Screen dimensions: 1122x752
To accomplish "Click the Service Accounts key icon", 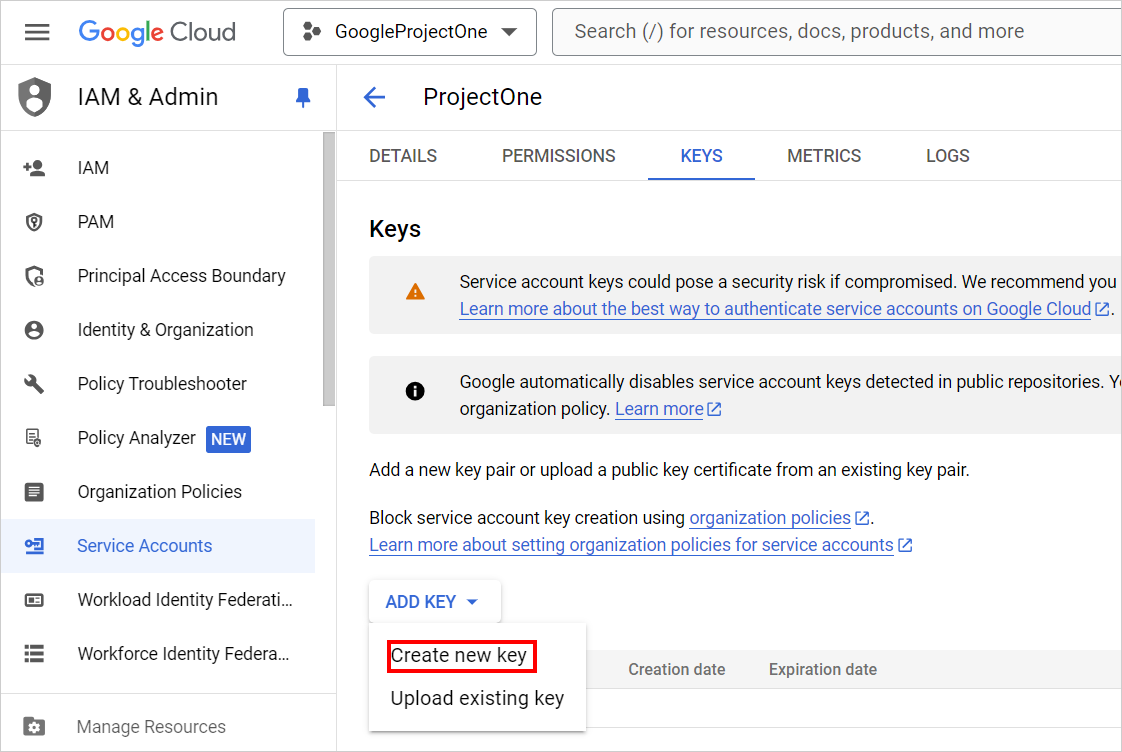I will (34, 546).
